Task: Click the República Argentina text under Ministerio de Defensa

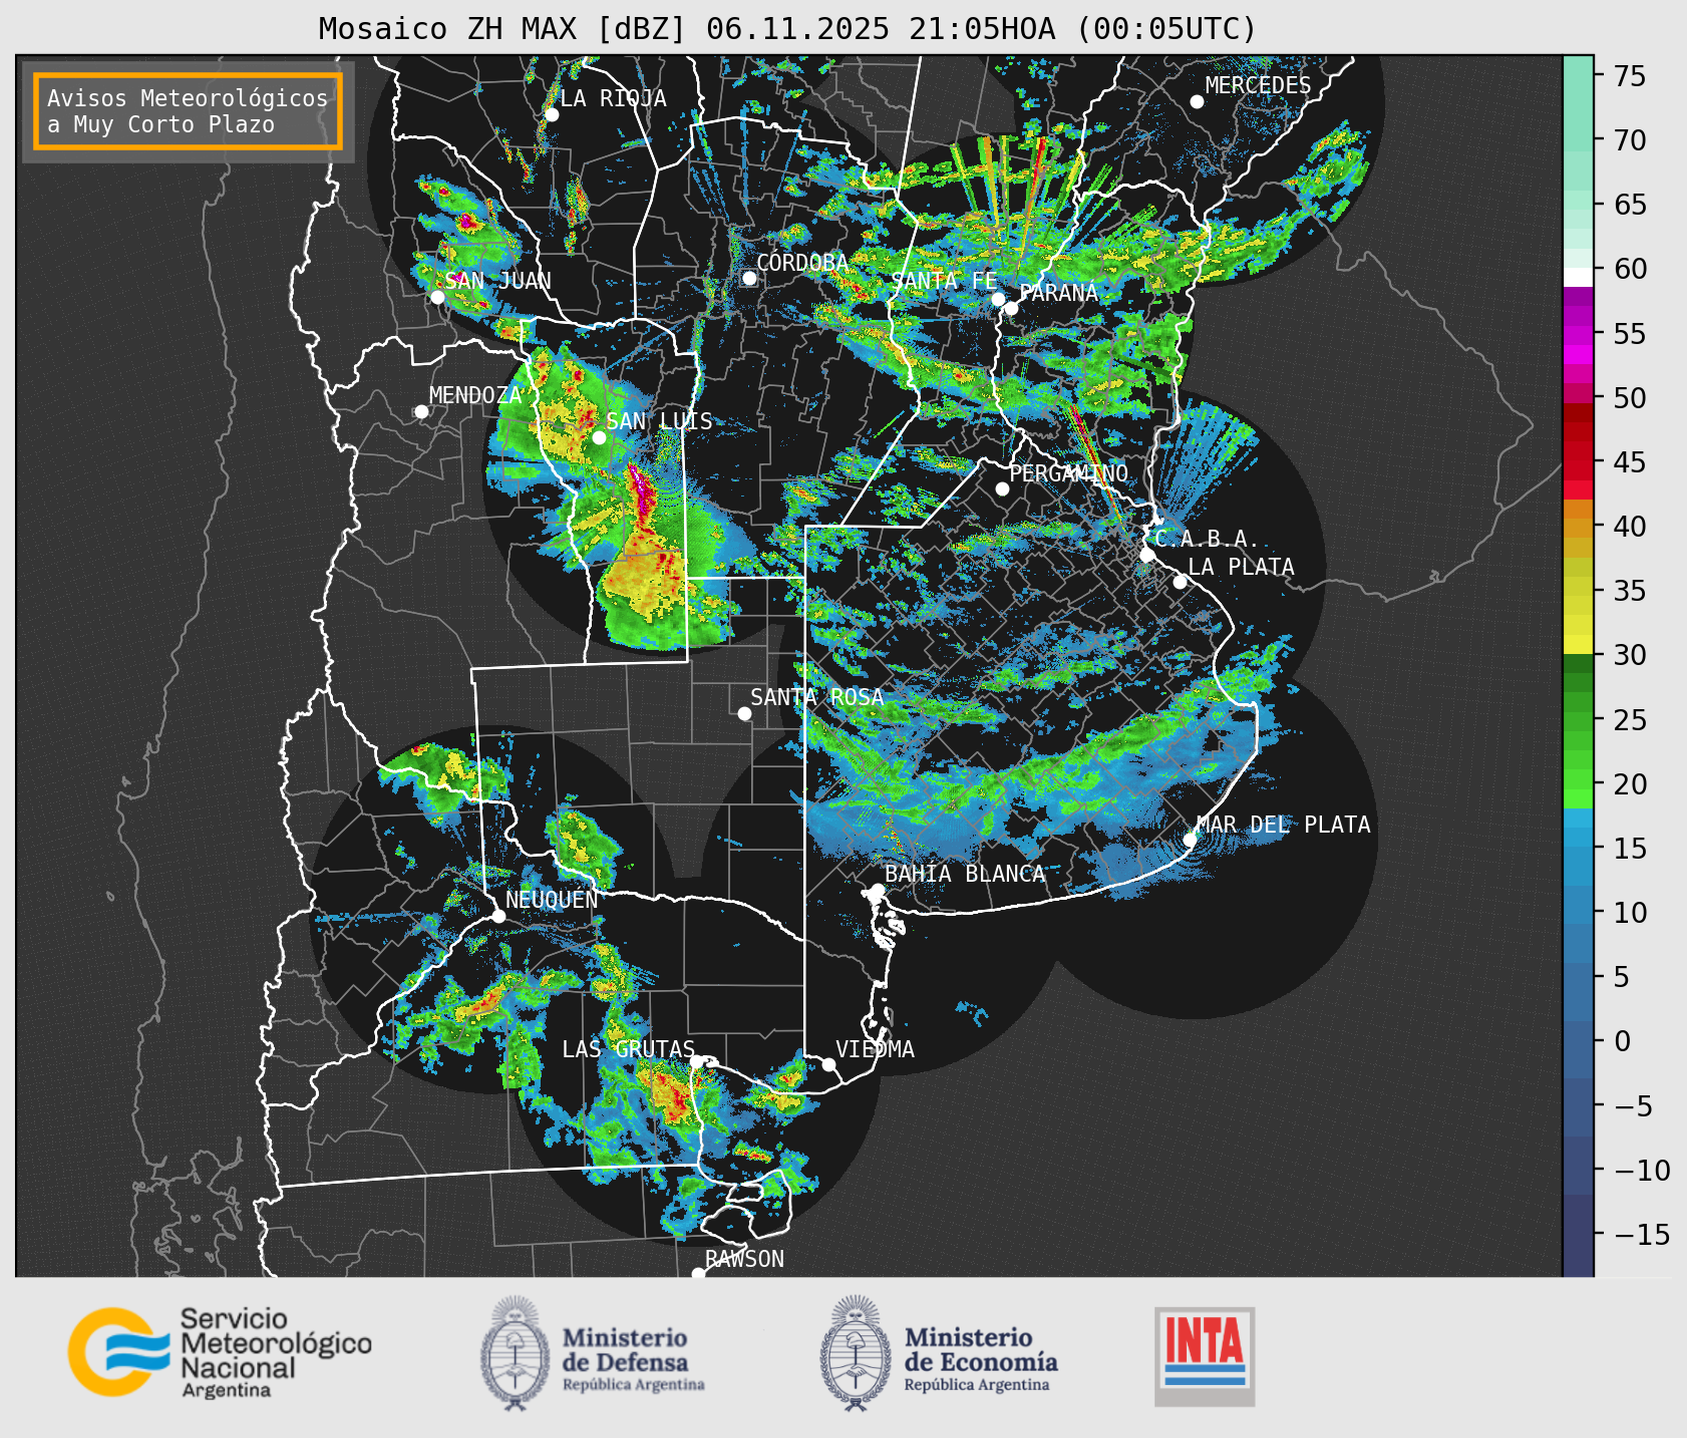Action: click(633, 1385)
